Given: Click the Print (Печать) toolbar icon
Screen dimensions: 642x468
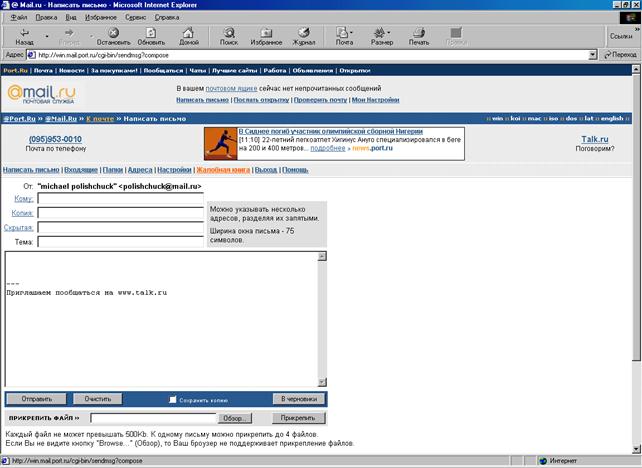Looking at the screenshot, I should 418,36.
